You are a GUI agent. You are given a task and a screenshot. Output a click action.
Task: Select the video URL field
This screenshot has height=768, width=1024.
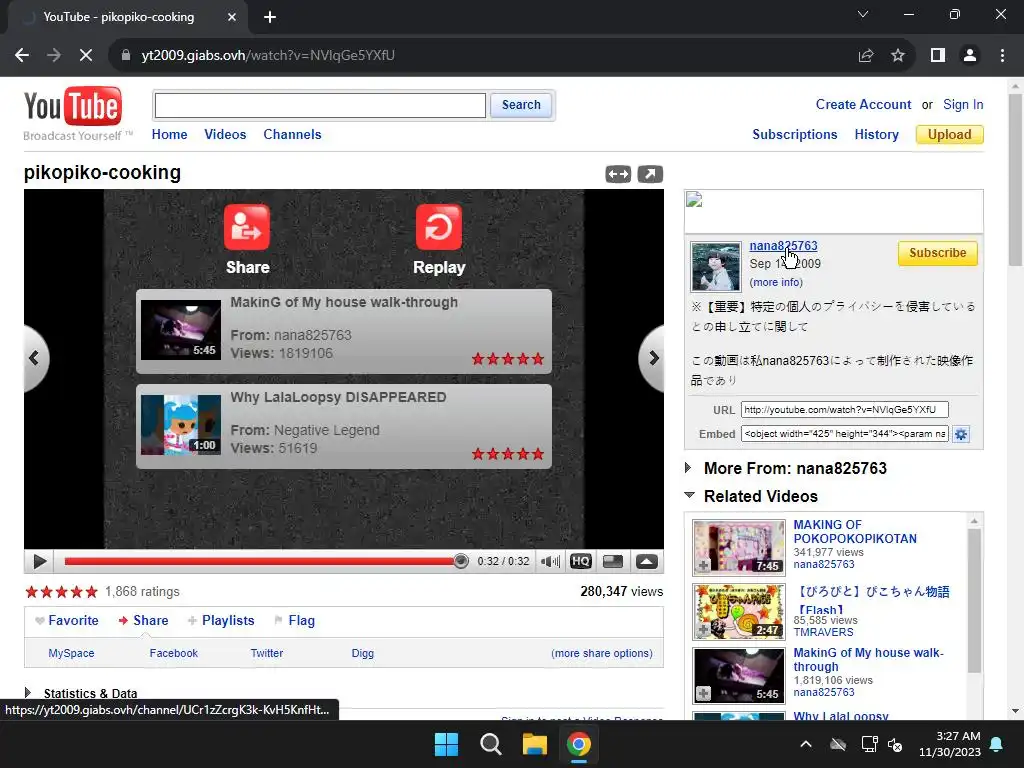[x=844, y=409]
